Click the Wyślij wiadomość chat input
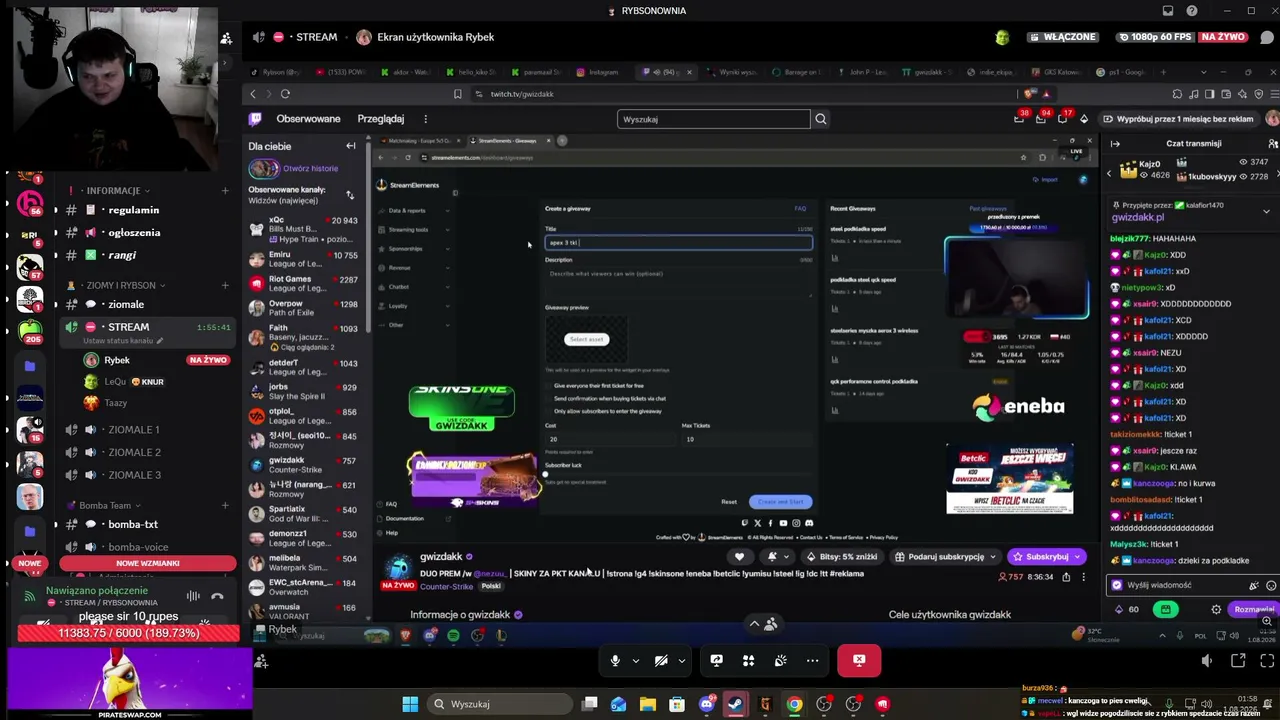The image size is (1280, 720). click(1182, 585)
